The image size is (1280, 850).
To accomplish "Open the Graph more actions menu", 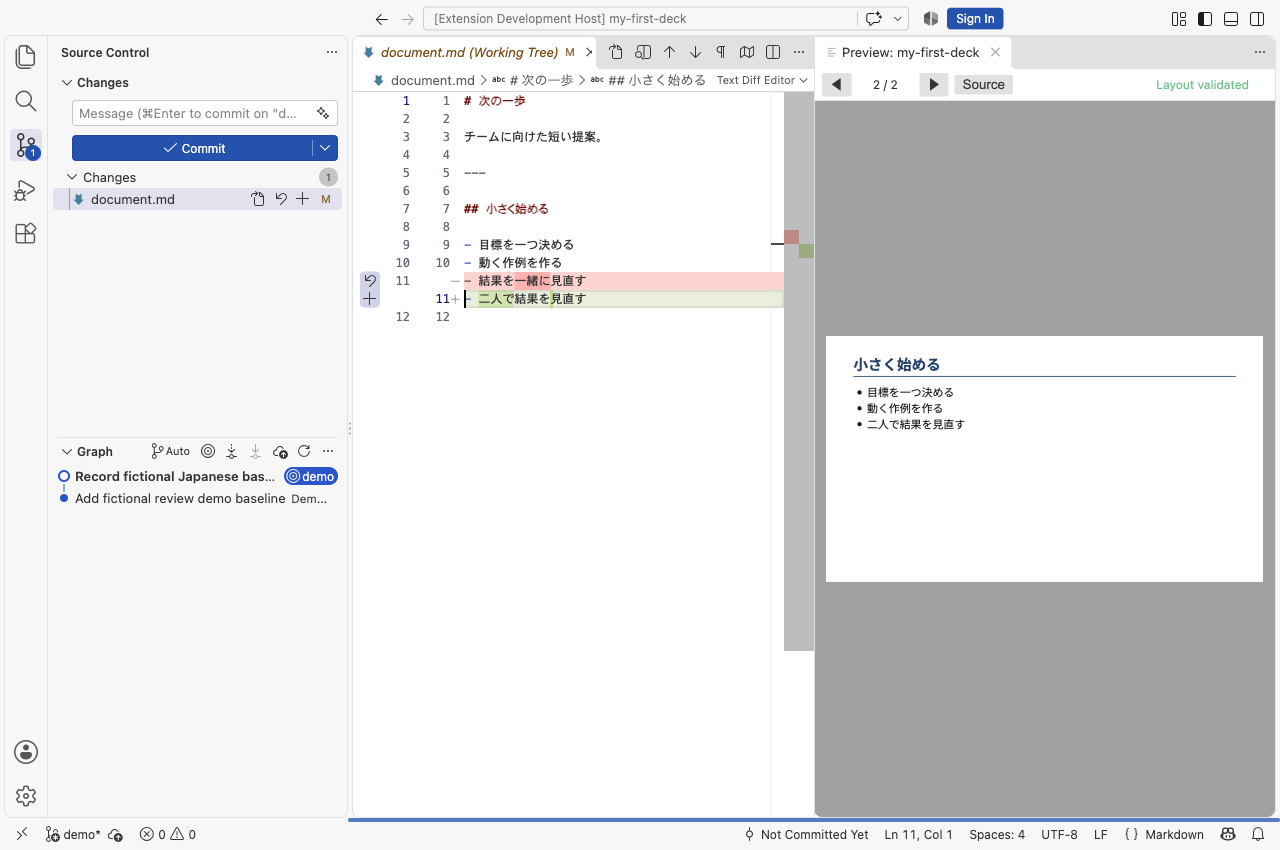I will coord(328,451).
